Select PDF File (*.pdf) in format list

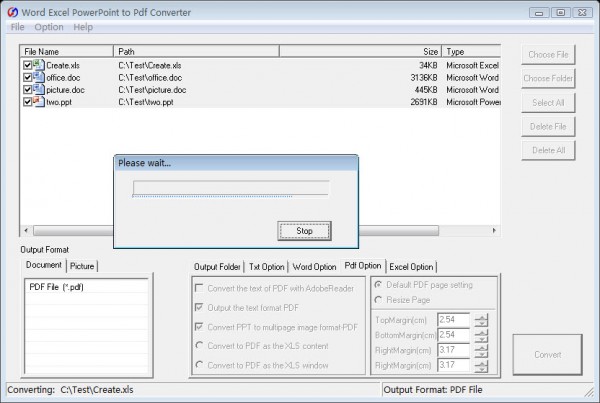pyautogui.click(x=59, y=288)
